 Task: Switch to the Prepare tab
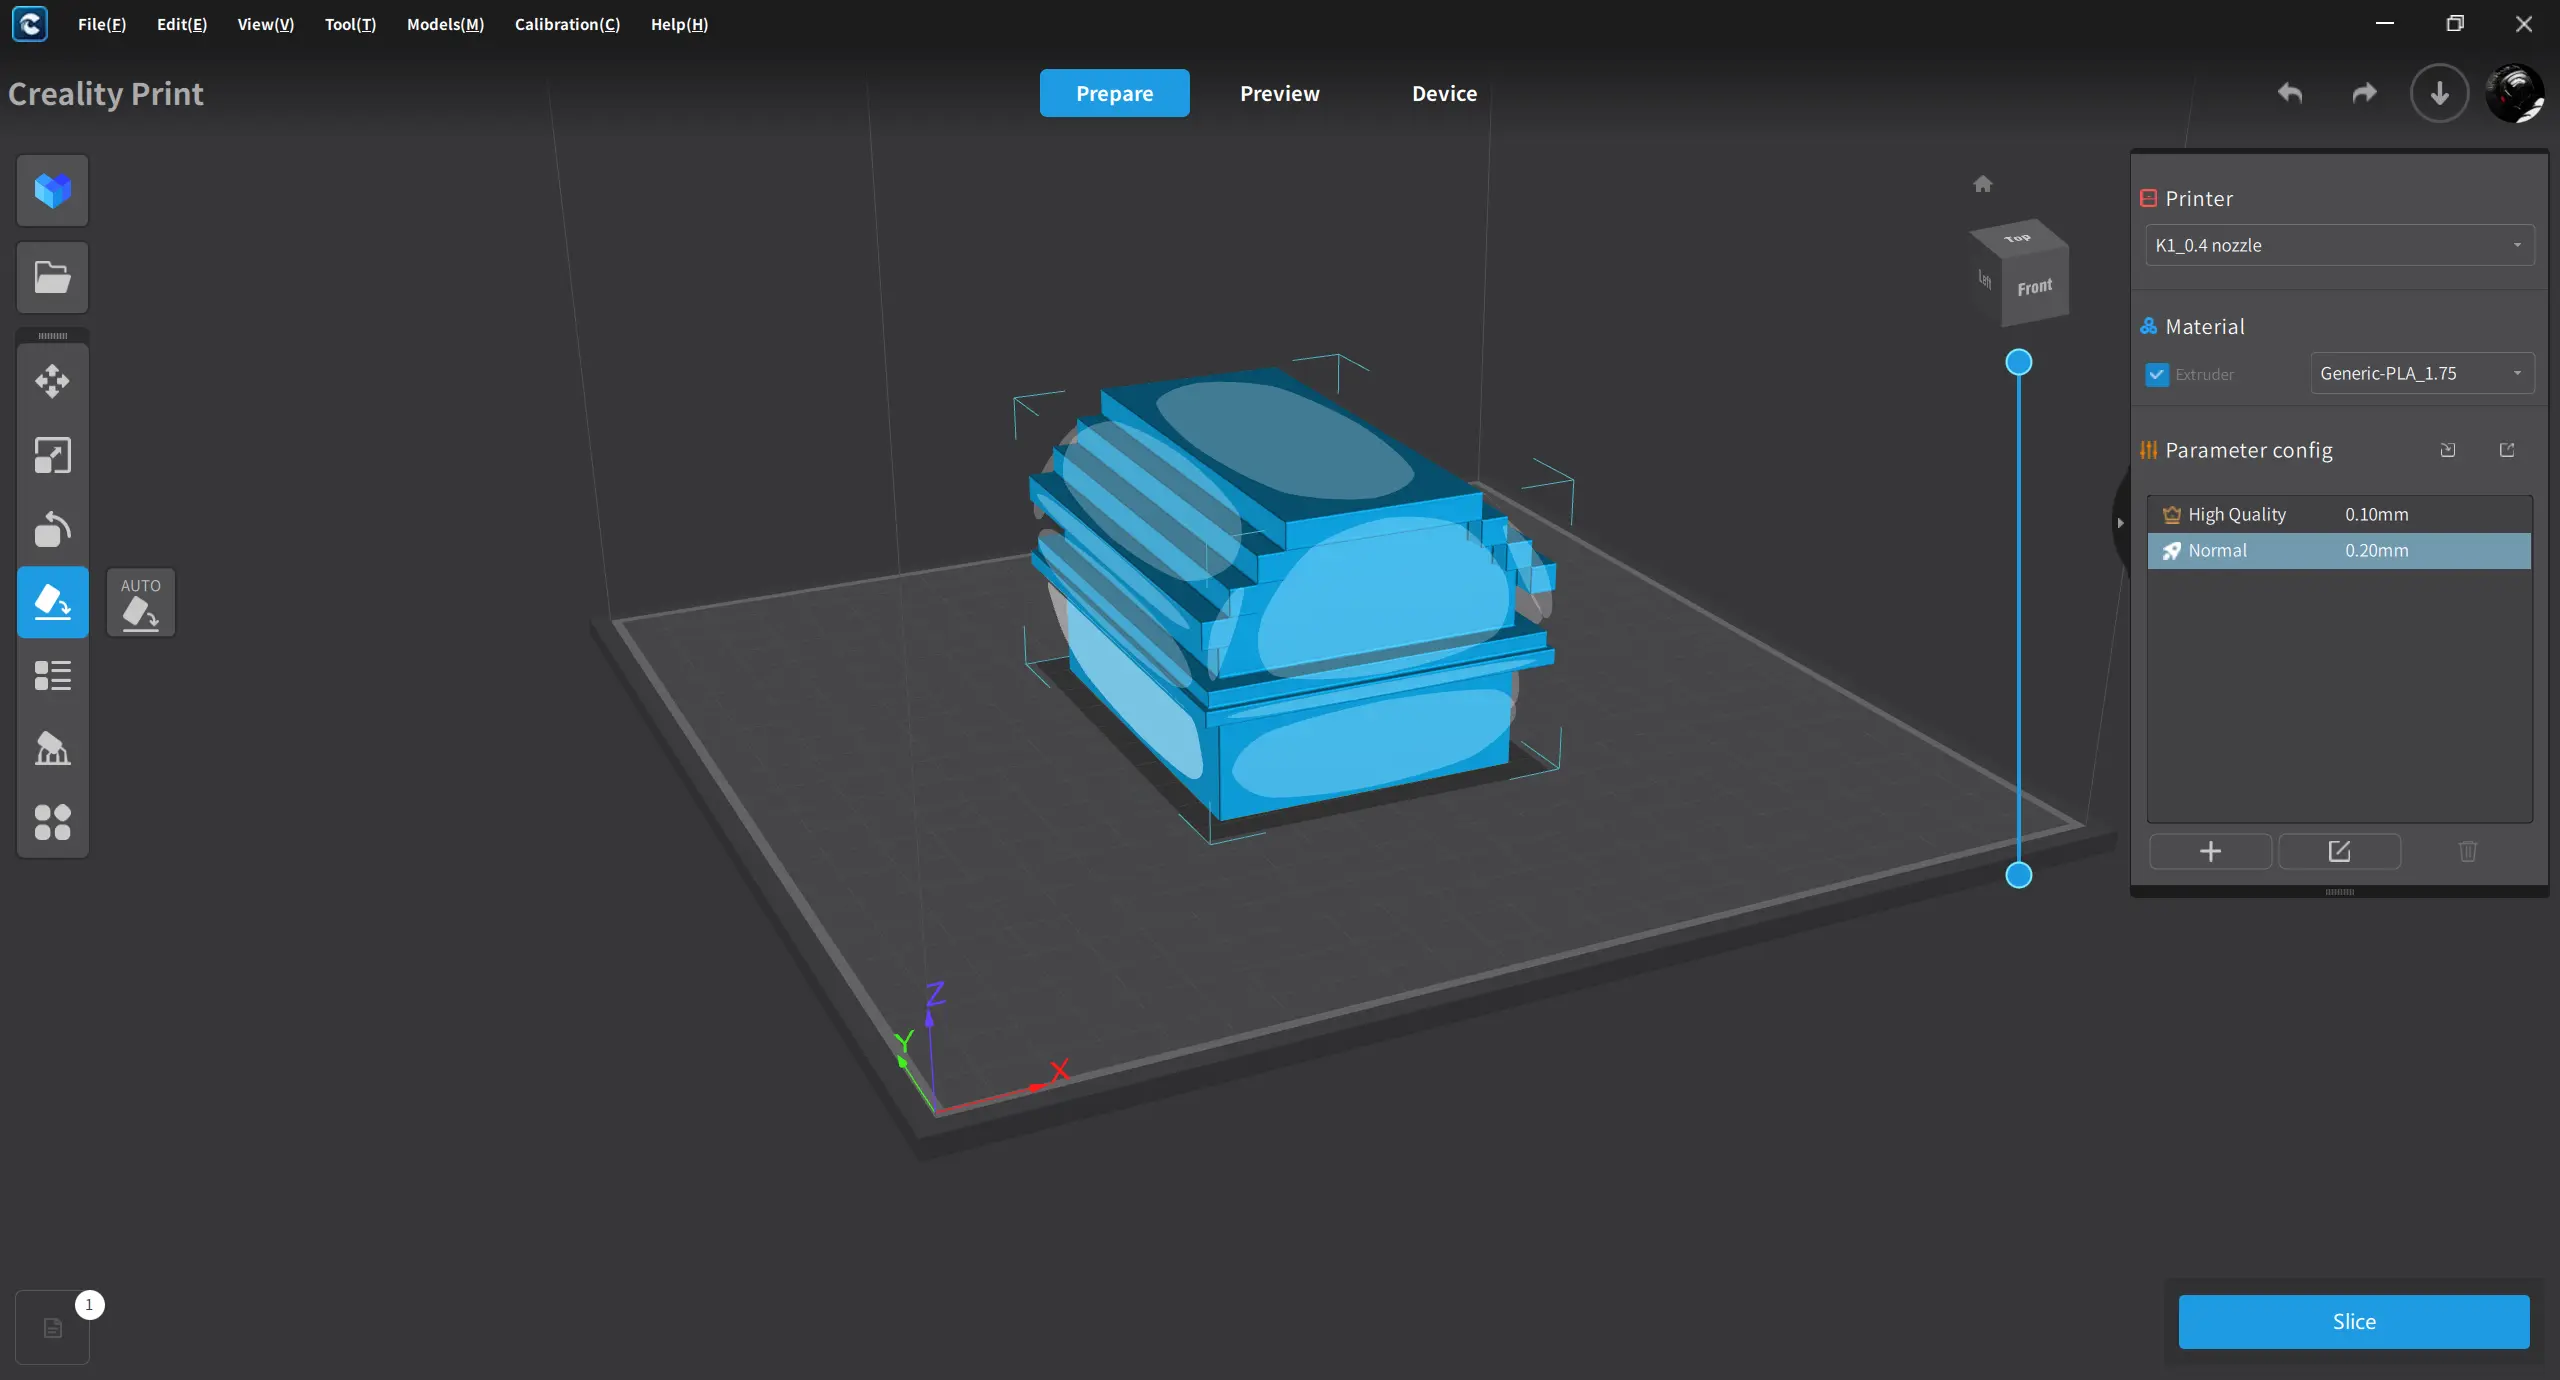(x=1115, y=93)
